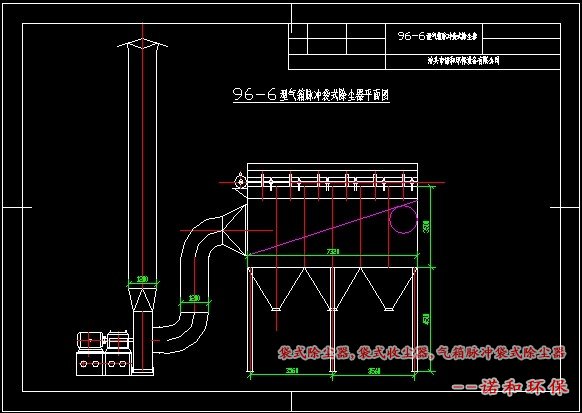Viewport: 582px width, 413px height.
Task: Click the right hopper discharge outlet
Action: click(x=389, y=308)
